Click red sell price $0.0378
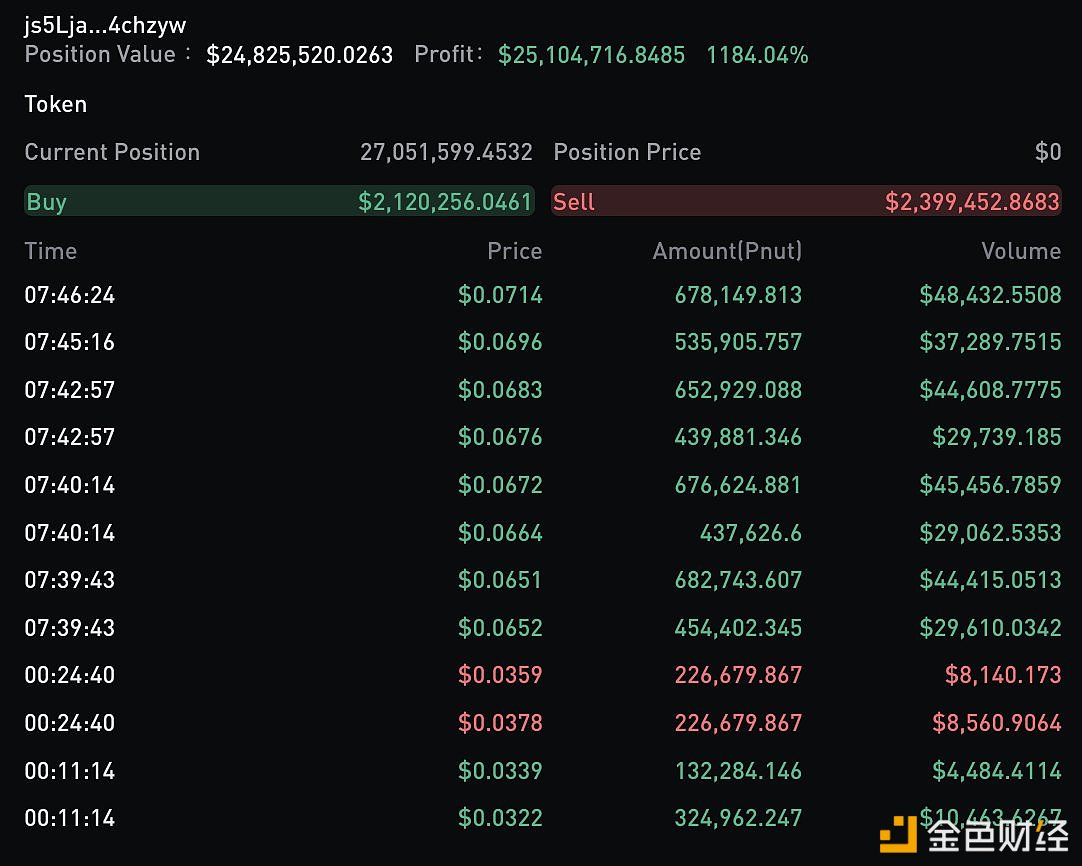Image resolution: width=1082 pixels, height=866 pixels. coord(500,723)
